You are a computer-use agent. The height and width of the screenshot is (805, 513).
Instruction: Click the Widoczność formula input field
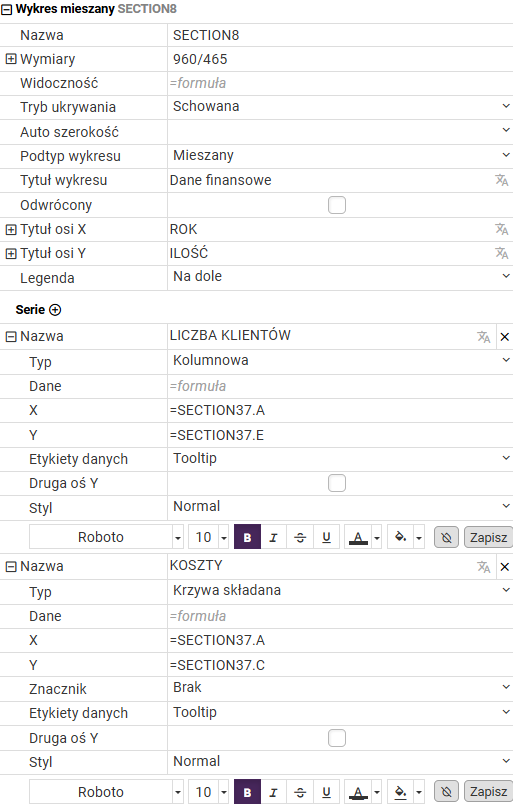[x=340, y=83]
